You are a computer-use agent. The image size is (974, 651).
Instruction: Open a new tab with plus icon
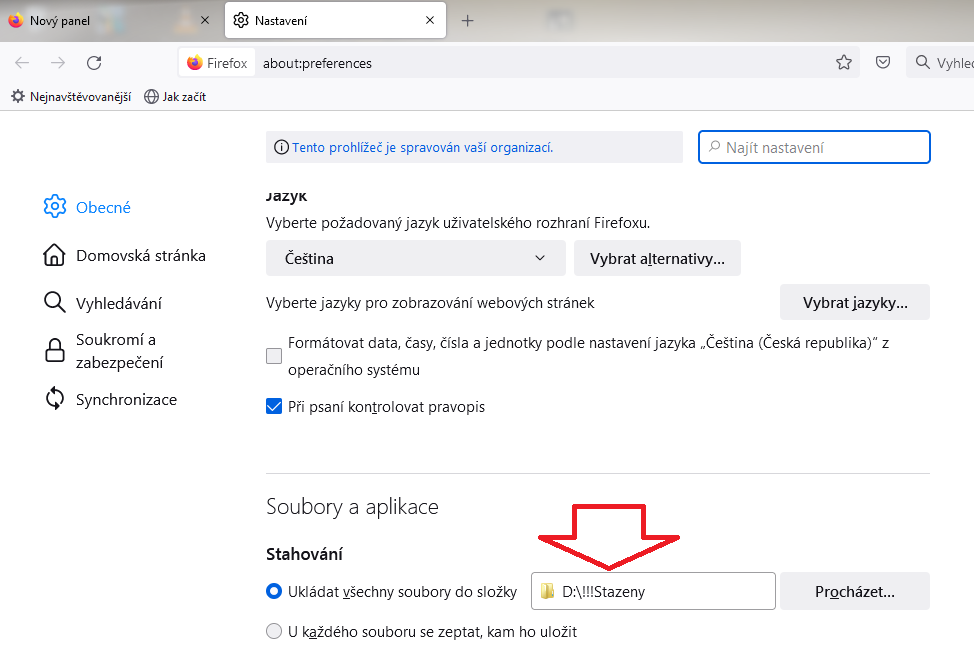click(467, 20)
